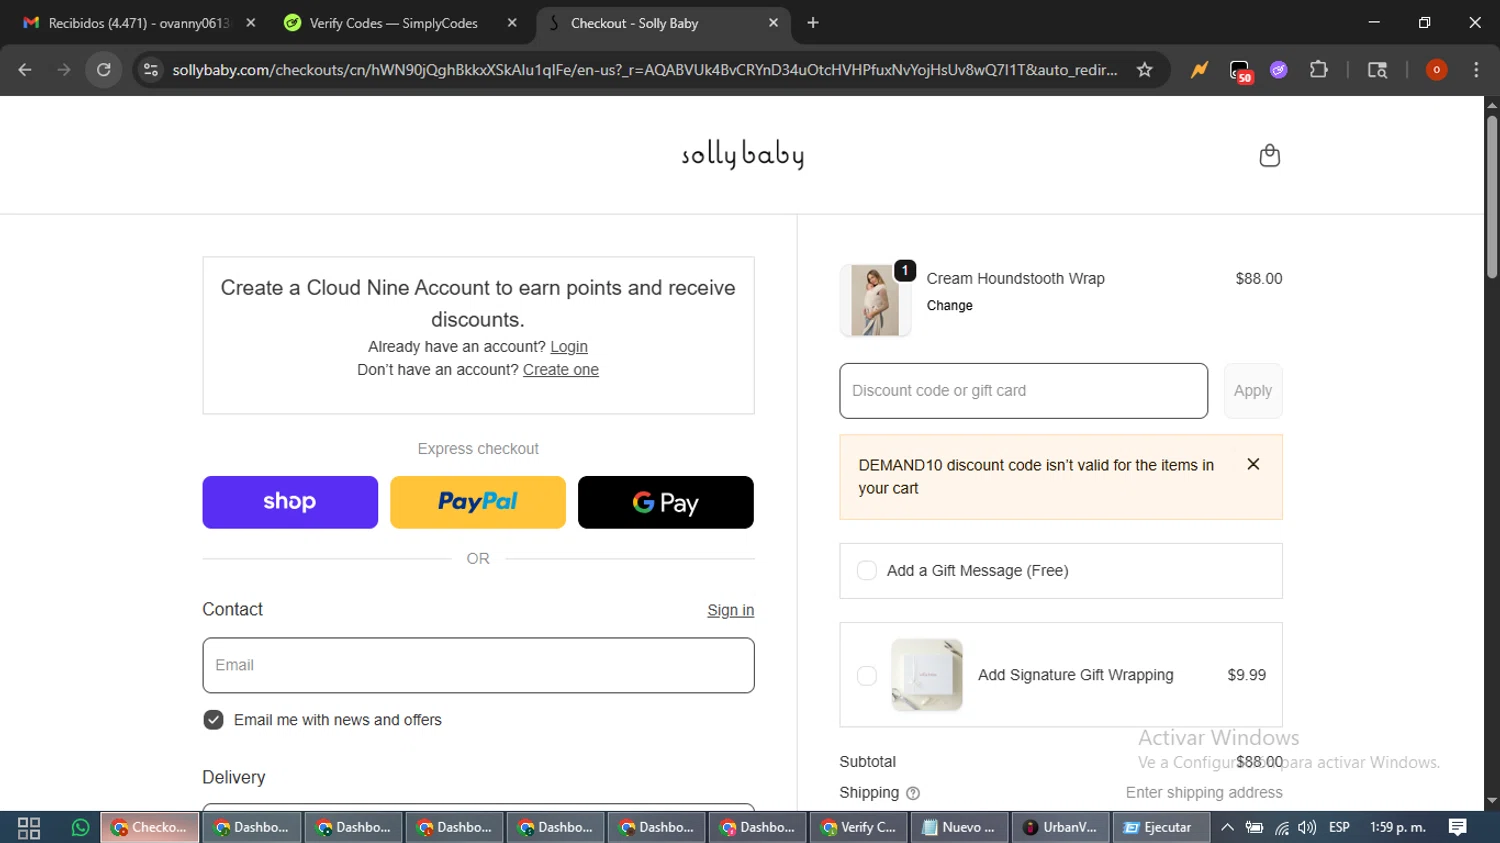This screenshot has height=843, width=1500.
Task: Switch to Verify Codes SimplyCodes tab
Action: [x=400, y=23]
